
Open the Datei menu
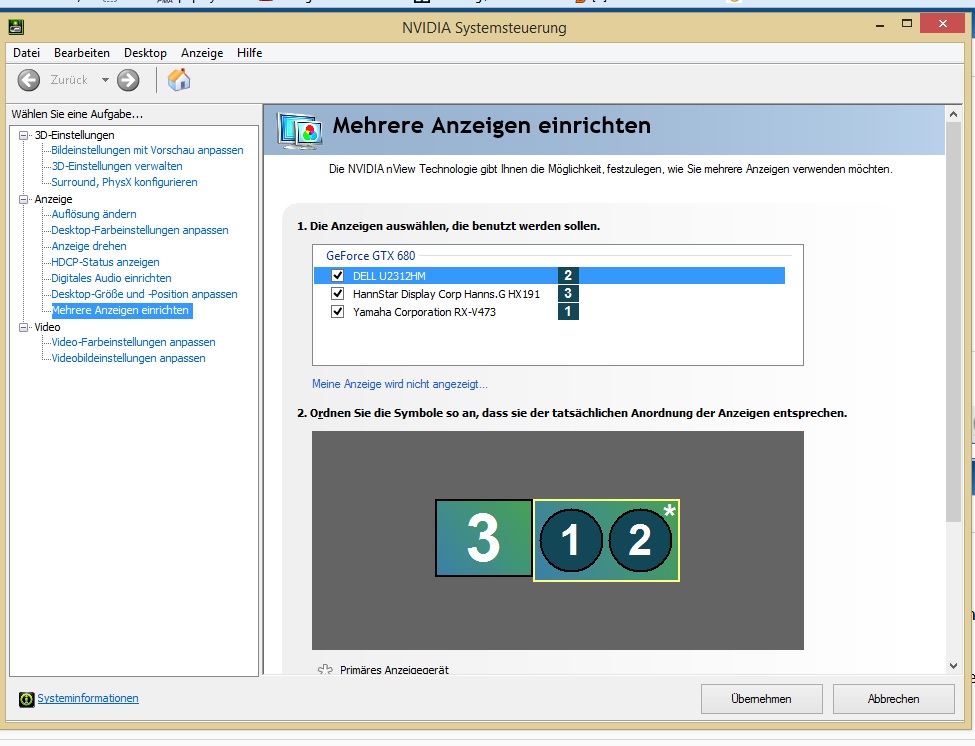pyautogui.click(x=26, y=53)
